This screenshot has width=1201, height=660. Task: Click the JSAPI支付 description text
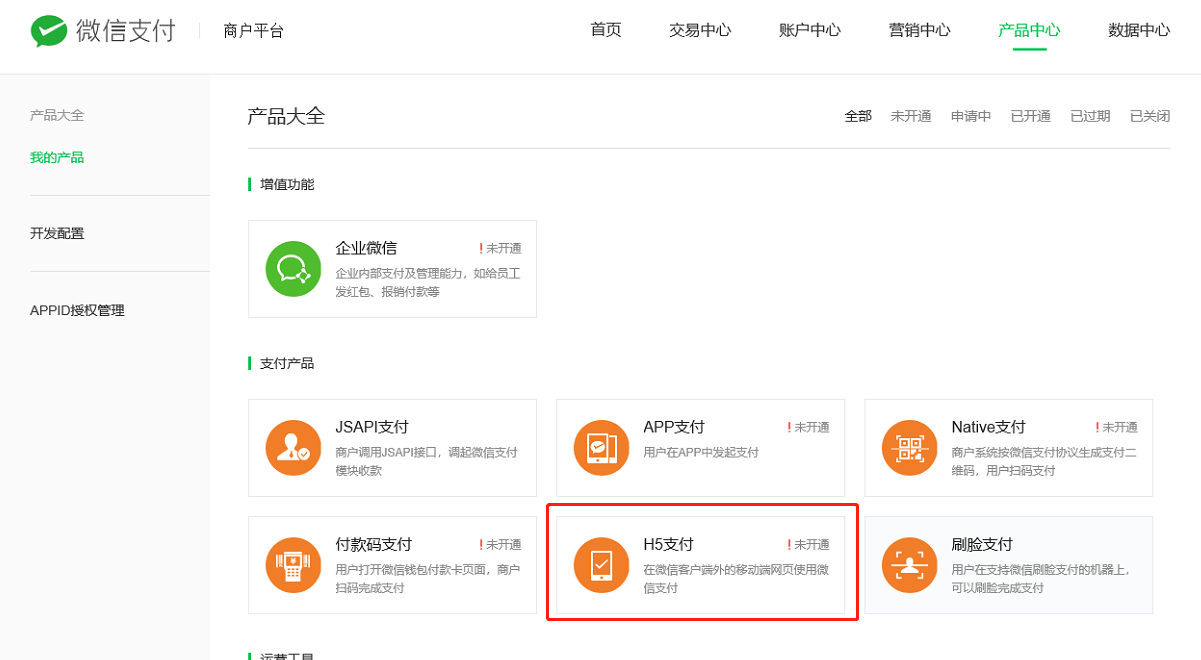pyautogui.click(x=427, y=461)
